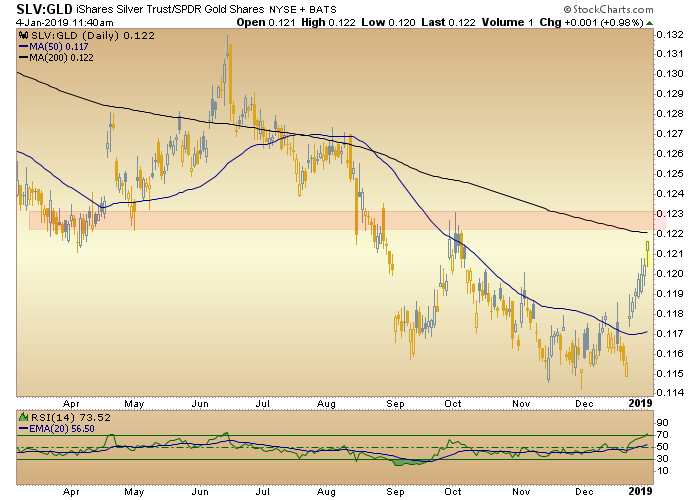Click the 'RSI(14) 73.52' label
Image resolution: width=700 pixels, height=500 pixels.
click(71, 418)
